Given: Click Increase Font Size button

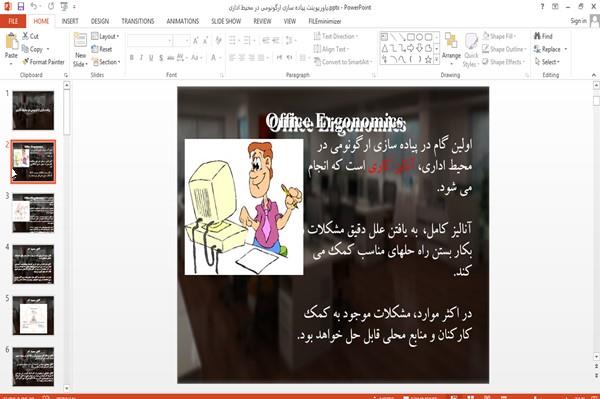Looking at the screenshot, I should 196,40.
